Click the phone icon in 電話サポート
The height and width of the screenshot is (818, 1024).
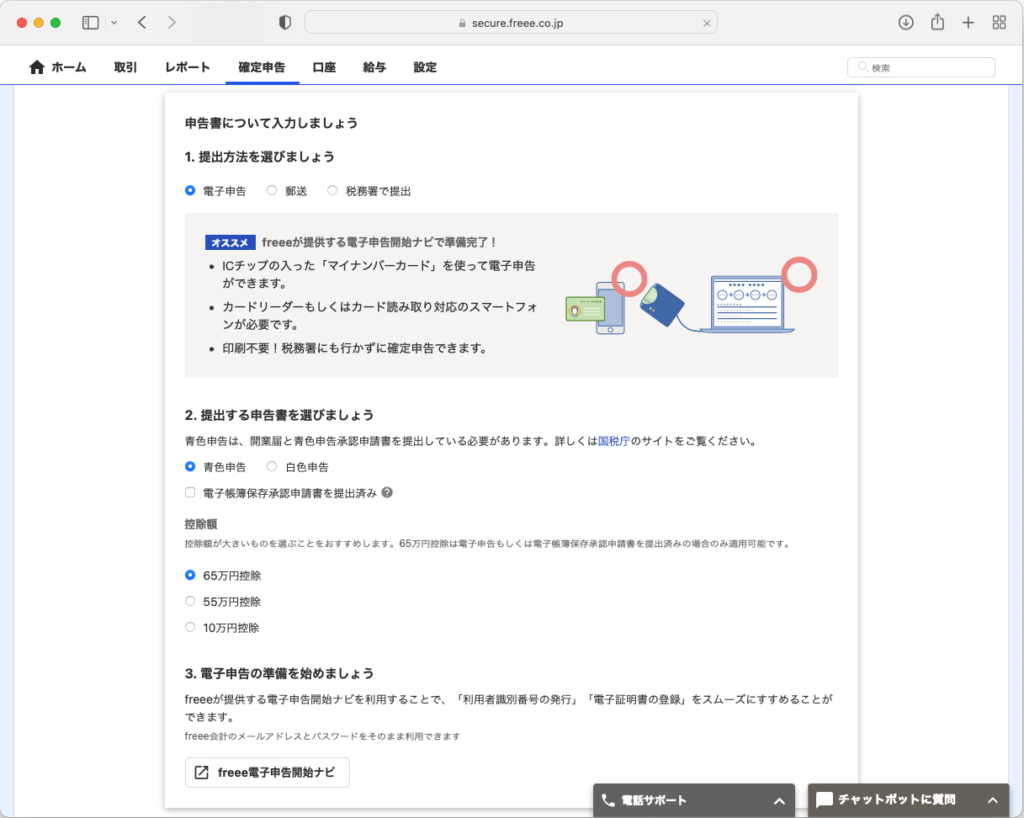click(x=608, y=800)
